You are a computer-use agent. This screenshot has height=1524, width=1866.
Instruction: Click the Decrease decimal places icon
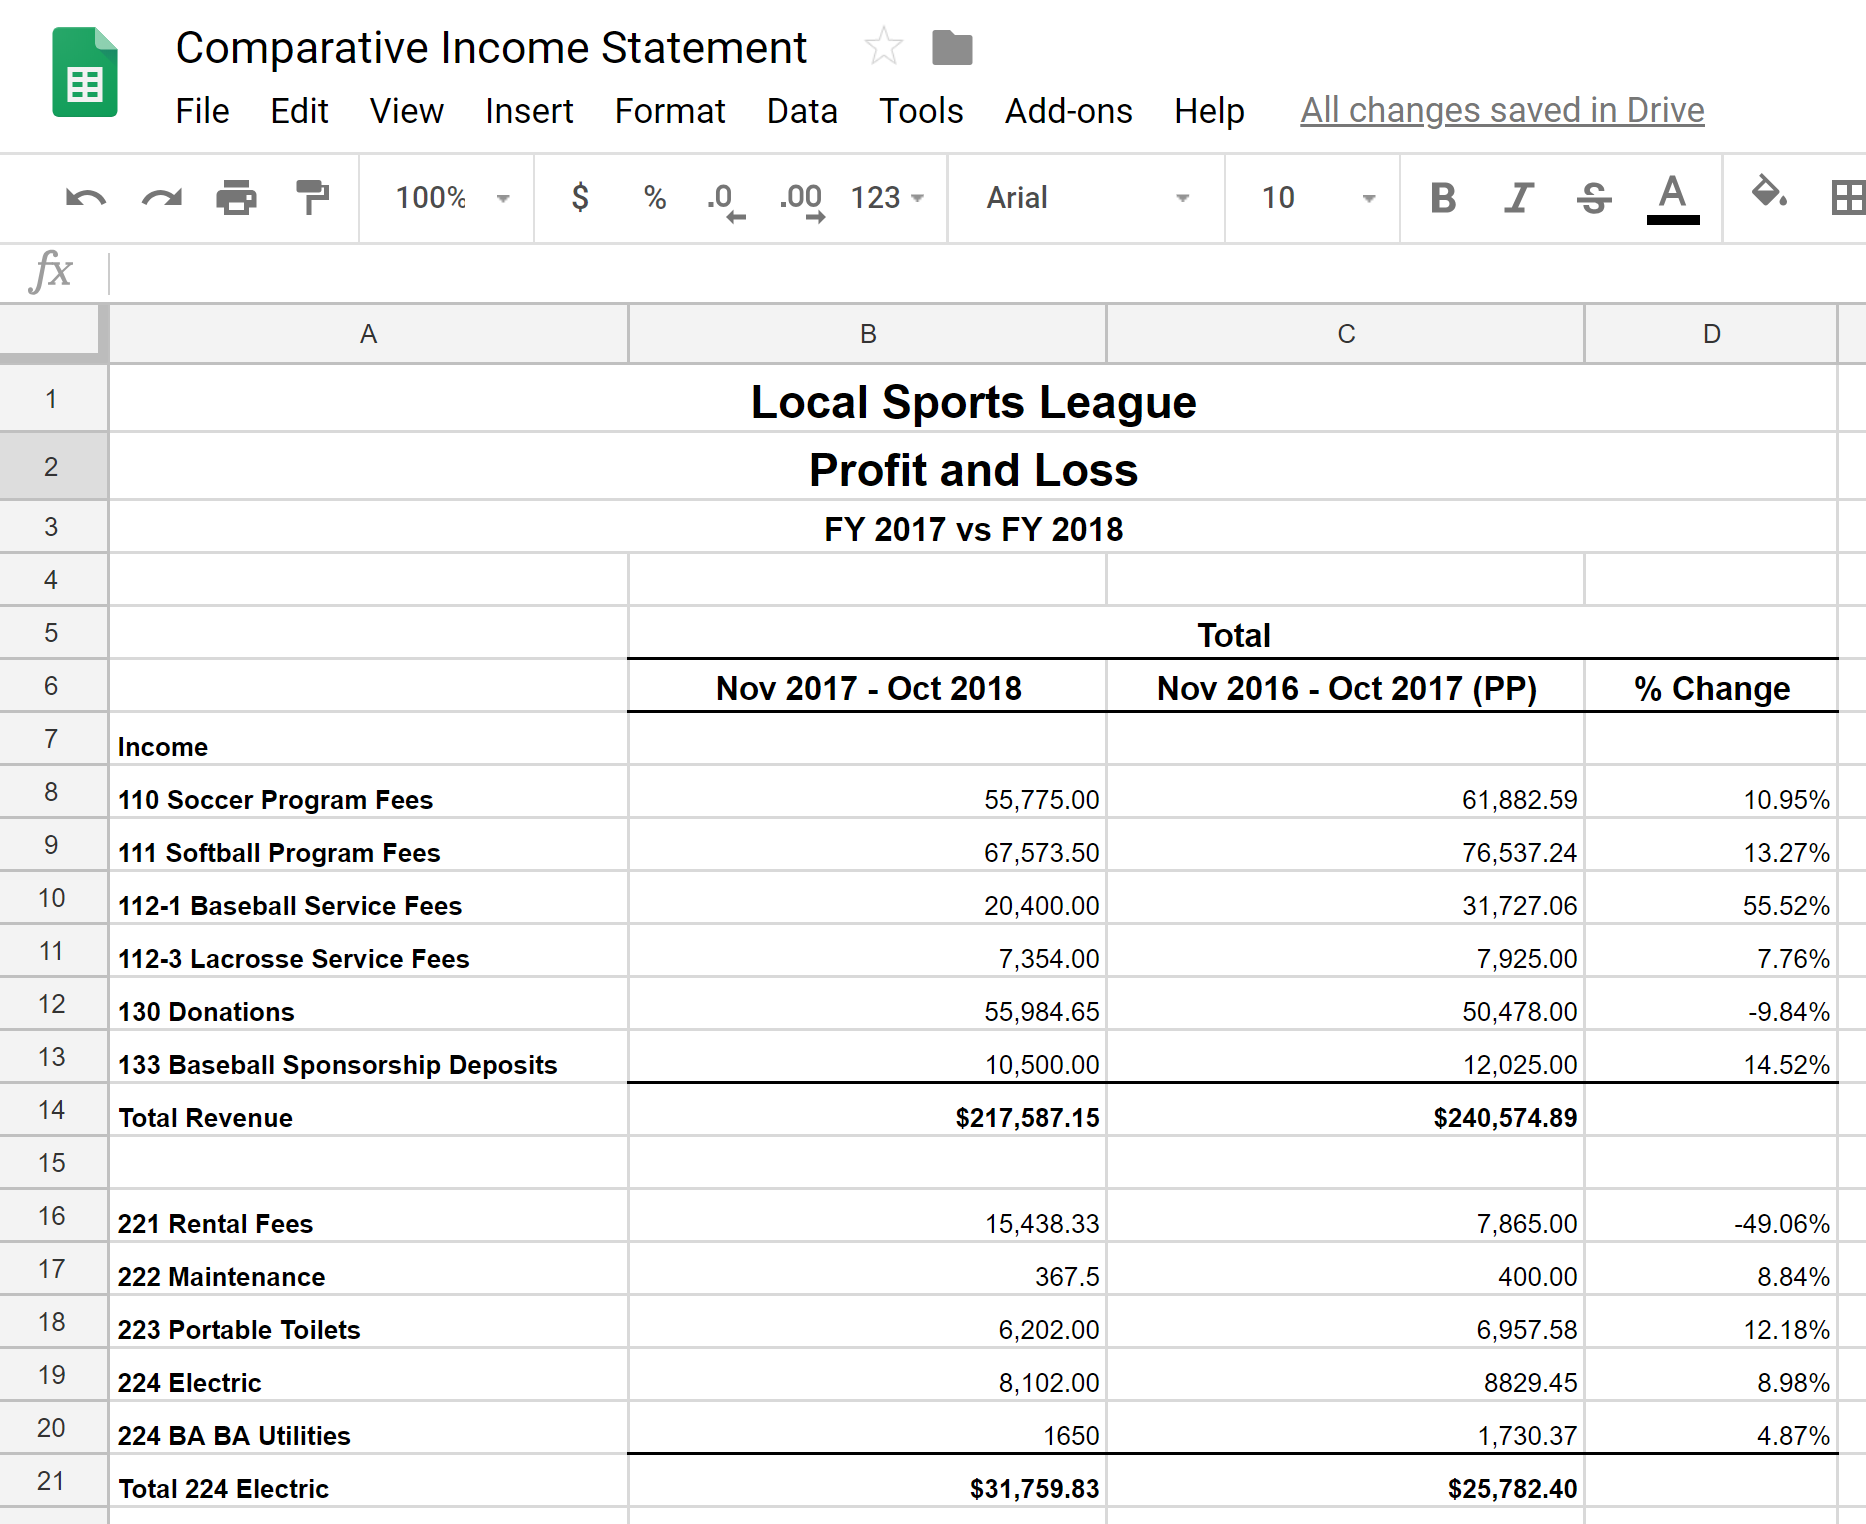click(x=724, y=198)
